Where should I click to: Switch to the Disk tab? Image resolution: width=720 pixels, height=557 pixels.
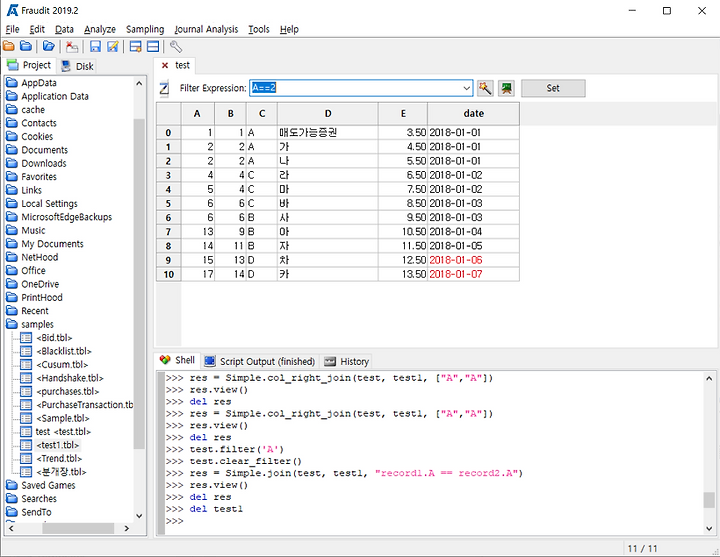(x=78, y=66)
